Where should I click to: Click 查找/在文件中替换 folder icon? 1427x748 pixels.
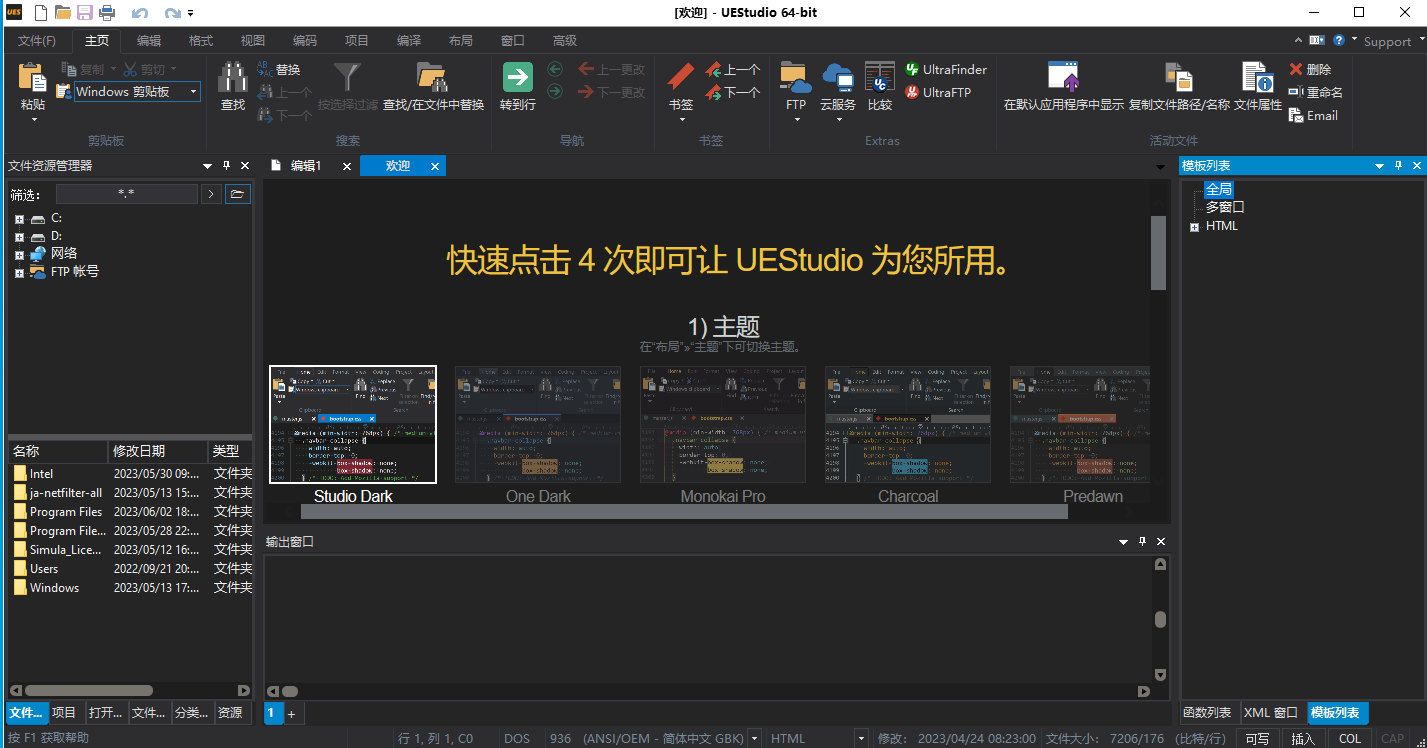(x=432, y=78)
